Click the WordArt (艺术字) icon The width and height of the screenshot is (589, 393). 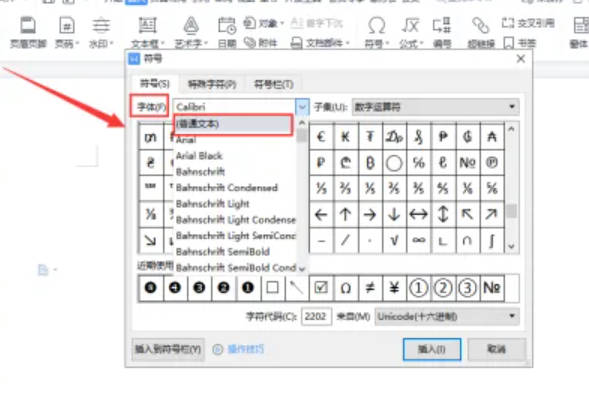(x=191, y=25)
